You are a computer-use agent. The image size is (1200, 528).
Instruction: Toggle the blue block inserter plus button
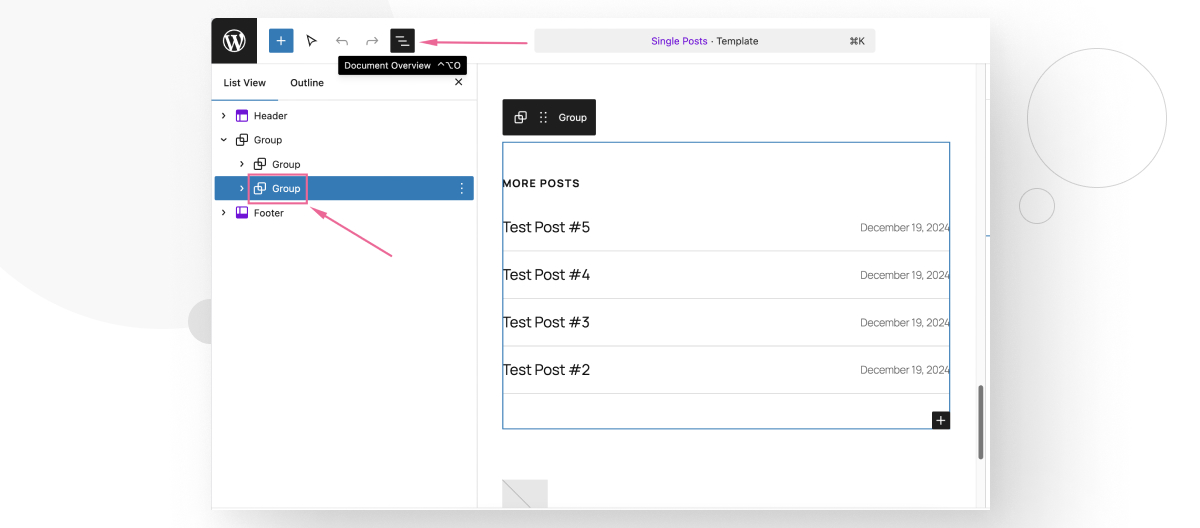pos(281,41)
